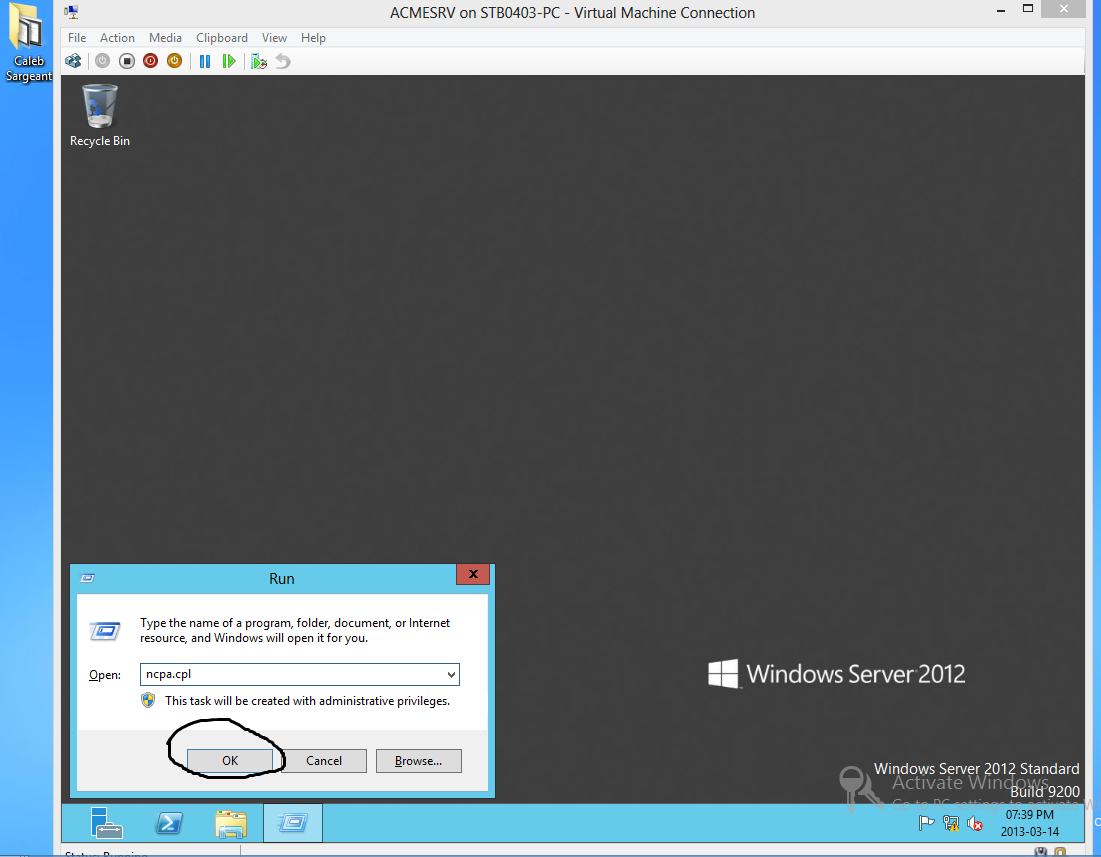Close the Run dialog with red X
The image size is (1101, 857).
473,574
